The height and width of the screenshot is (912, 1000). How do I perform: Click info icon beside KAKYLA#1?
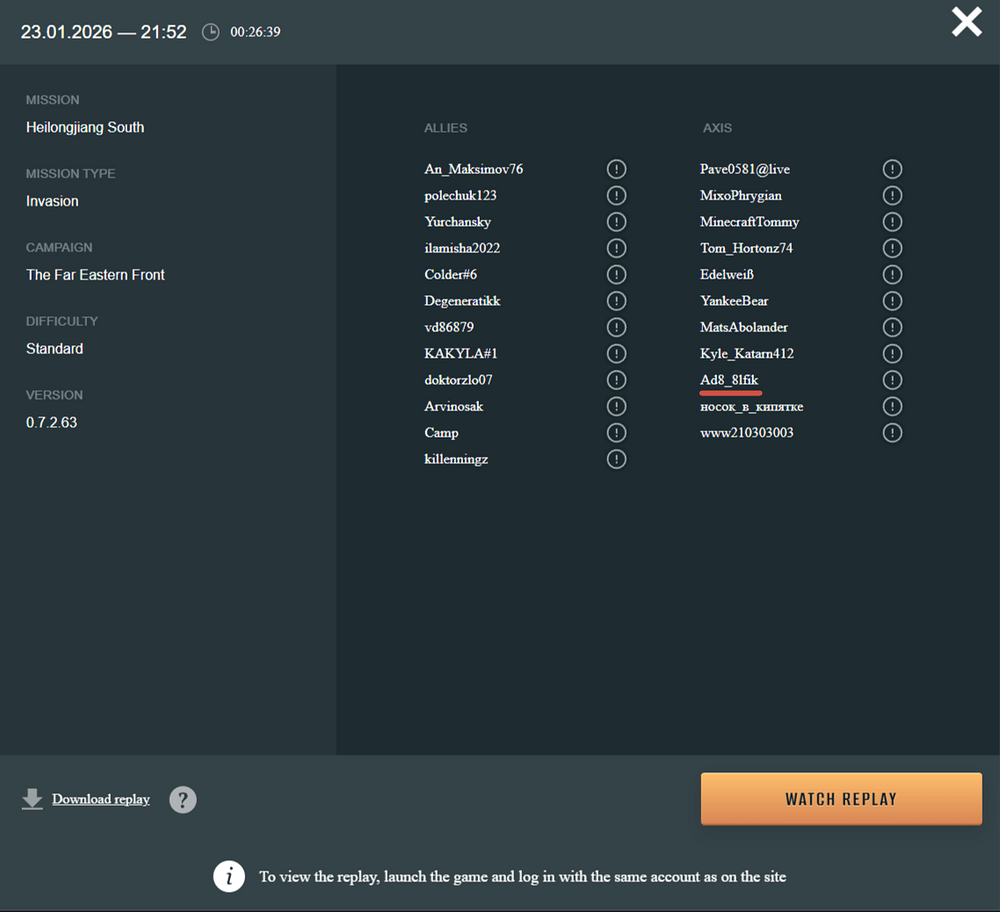point(617,354)
